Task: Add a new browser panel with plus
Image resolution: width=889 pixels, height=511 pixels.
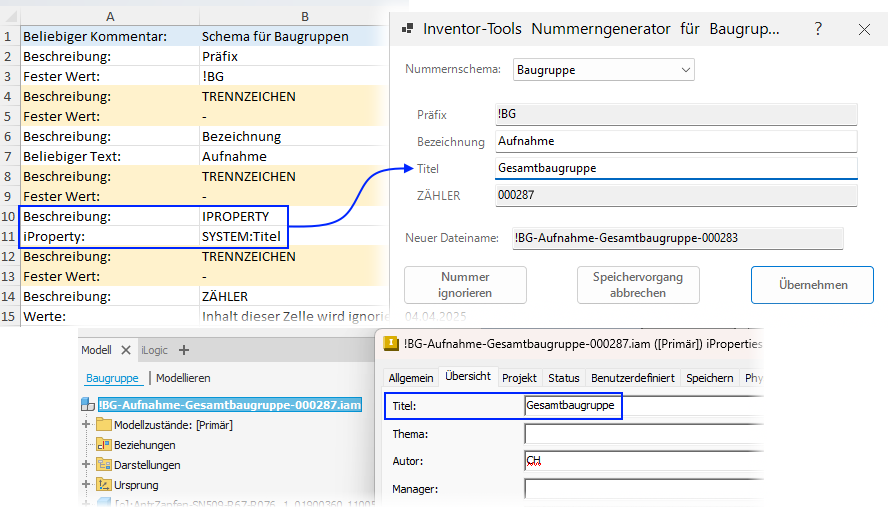Action: point(184,350)
